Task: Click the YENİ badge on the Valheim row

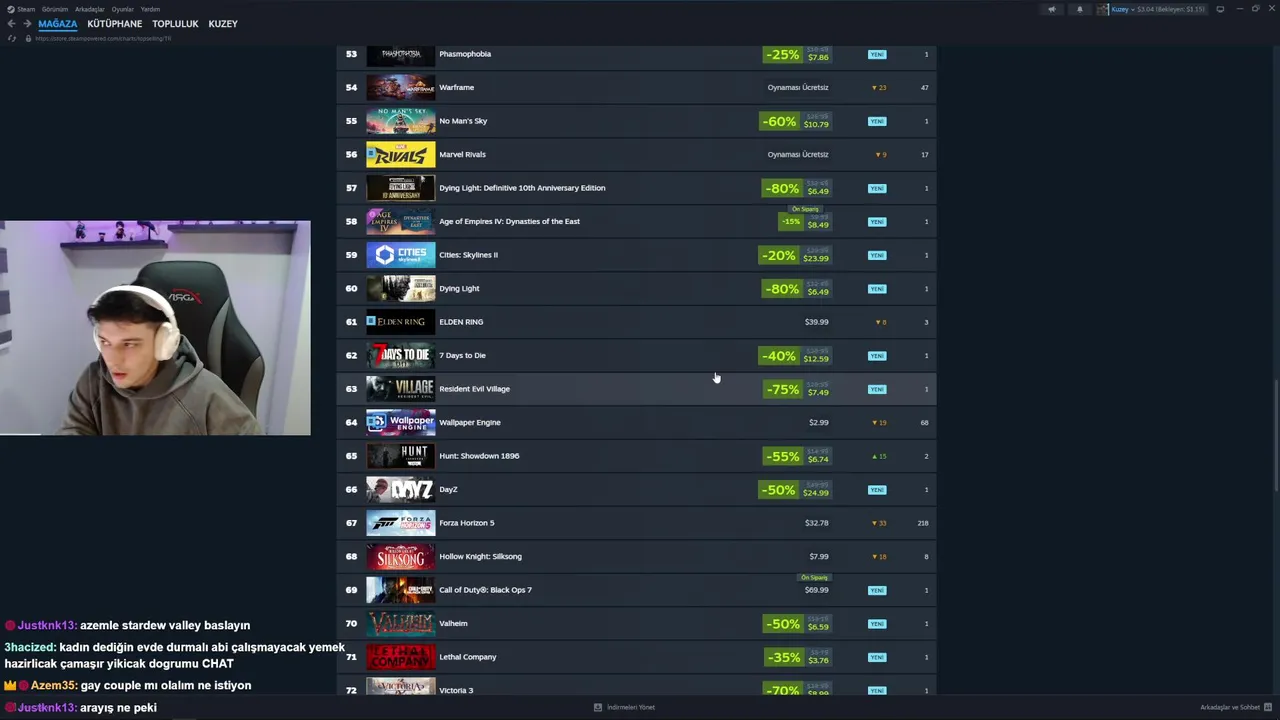Action: click(x=877, y=624)
